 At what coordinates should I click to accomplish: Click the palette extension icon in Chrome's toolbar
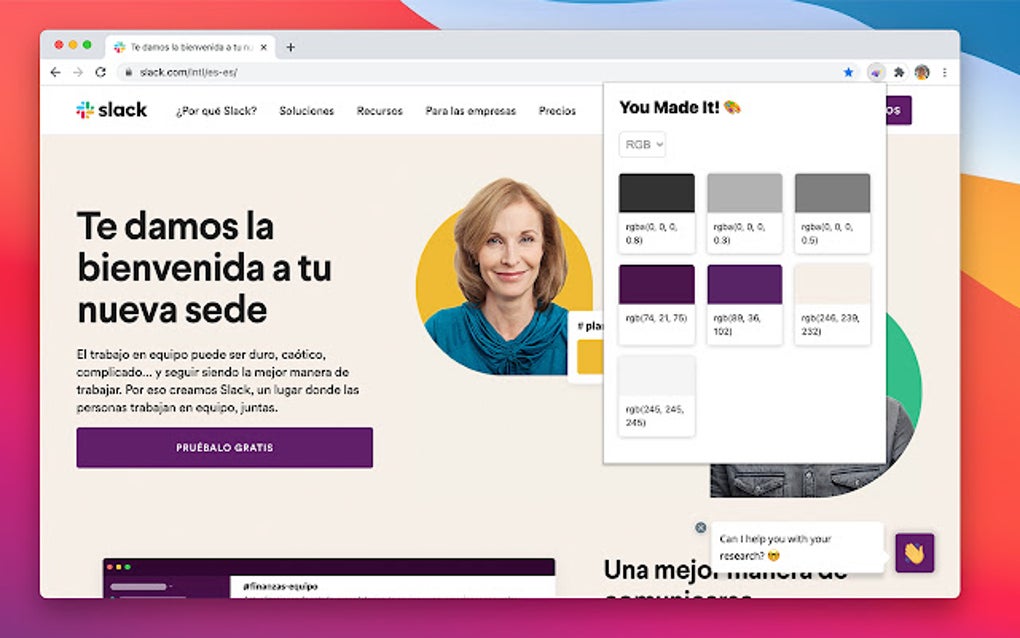877,72
